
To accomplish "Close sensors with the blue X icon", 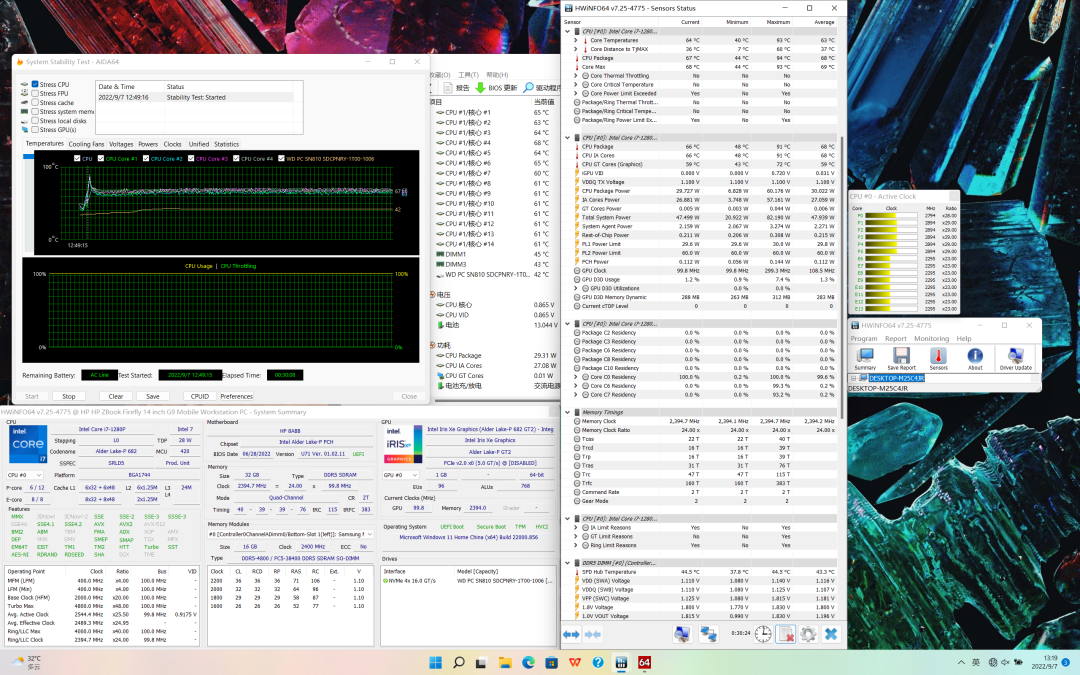I will tap(831, 634).
